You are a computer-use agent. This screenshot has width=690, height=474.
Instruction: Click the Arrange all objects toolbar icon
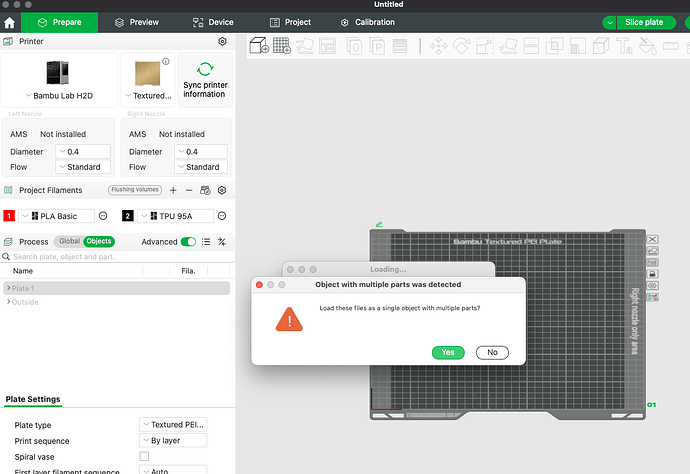(x=327, y=45)
